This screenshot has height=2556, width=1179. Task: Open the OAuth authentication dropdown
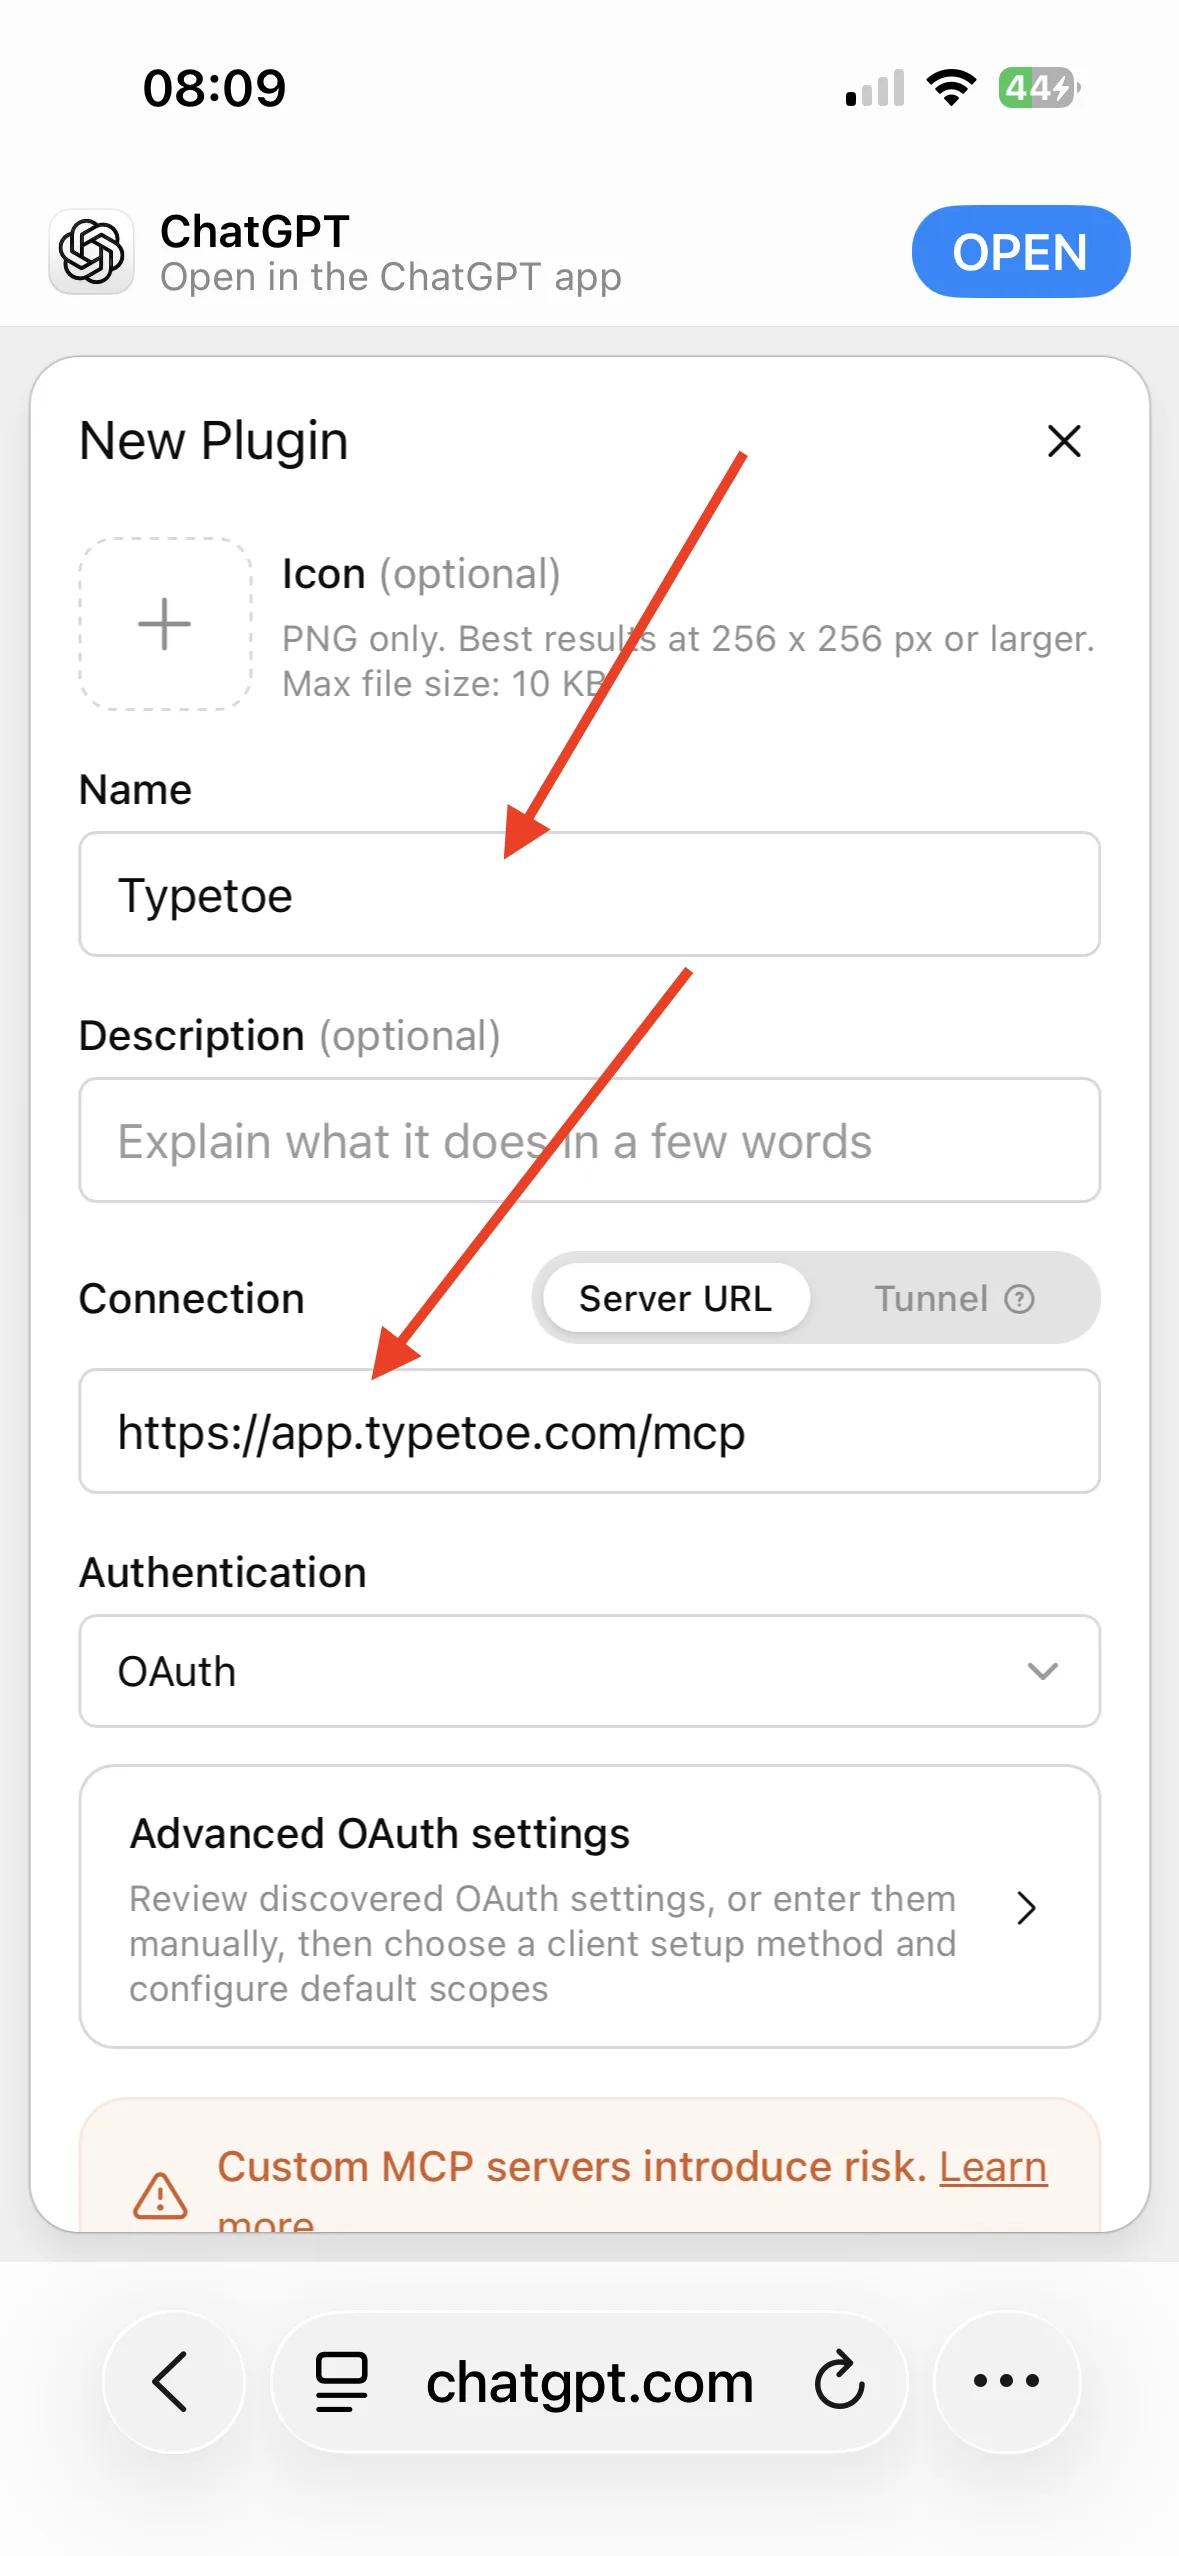click(x=590, y=1671)
